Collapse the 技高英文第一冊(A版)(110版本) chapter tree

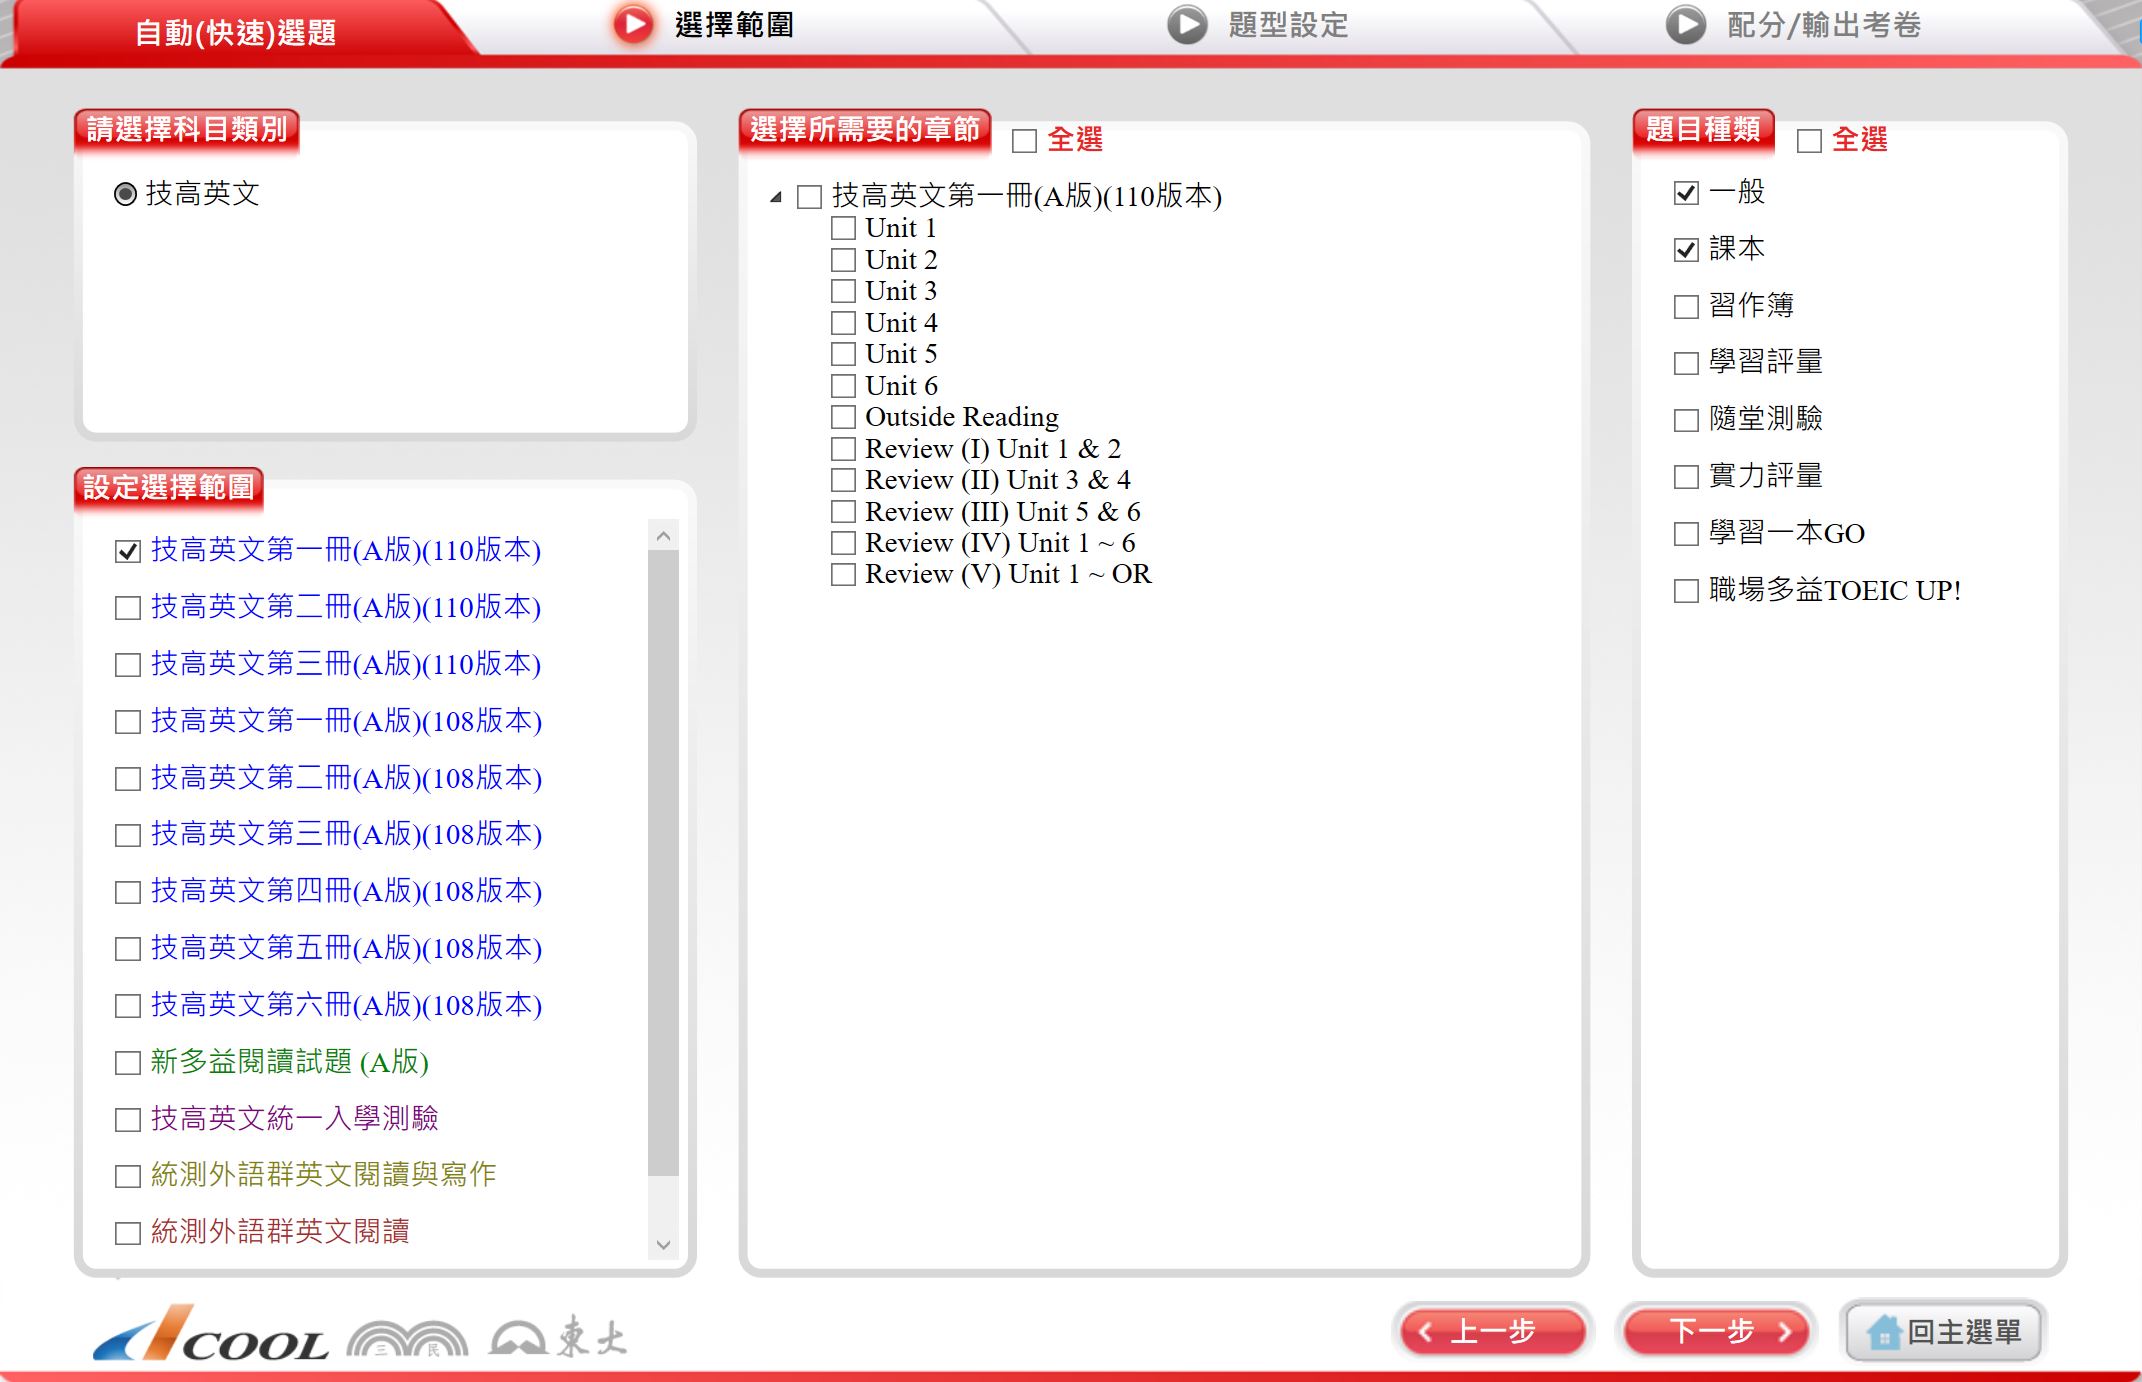[x=776, y=197]
